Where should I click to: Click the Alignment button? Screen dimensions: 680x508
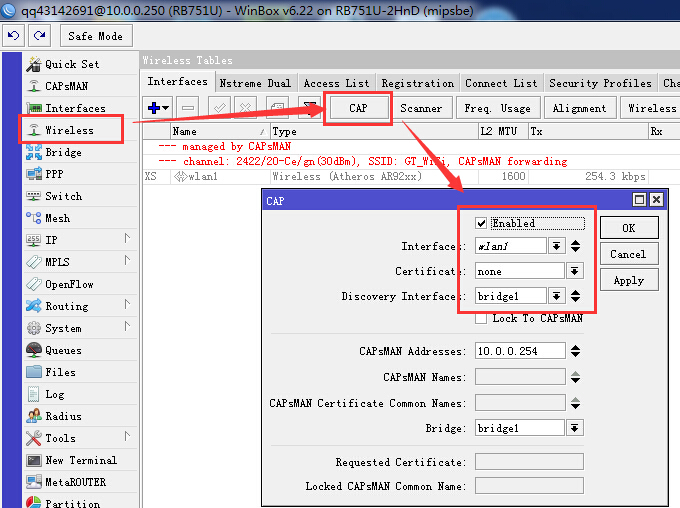(x=579, y=108)
